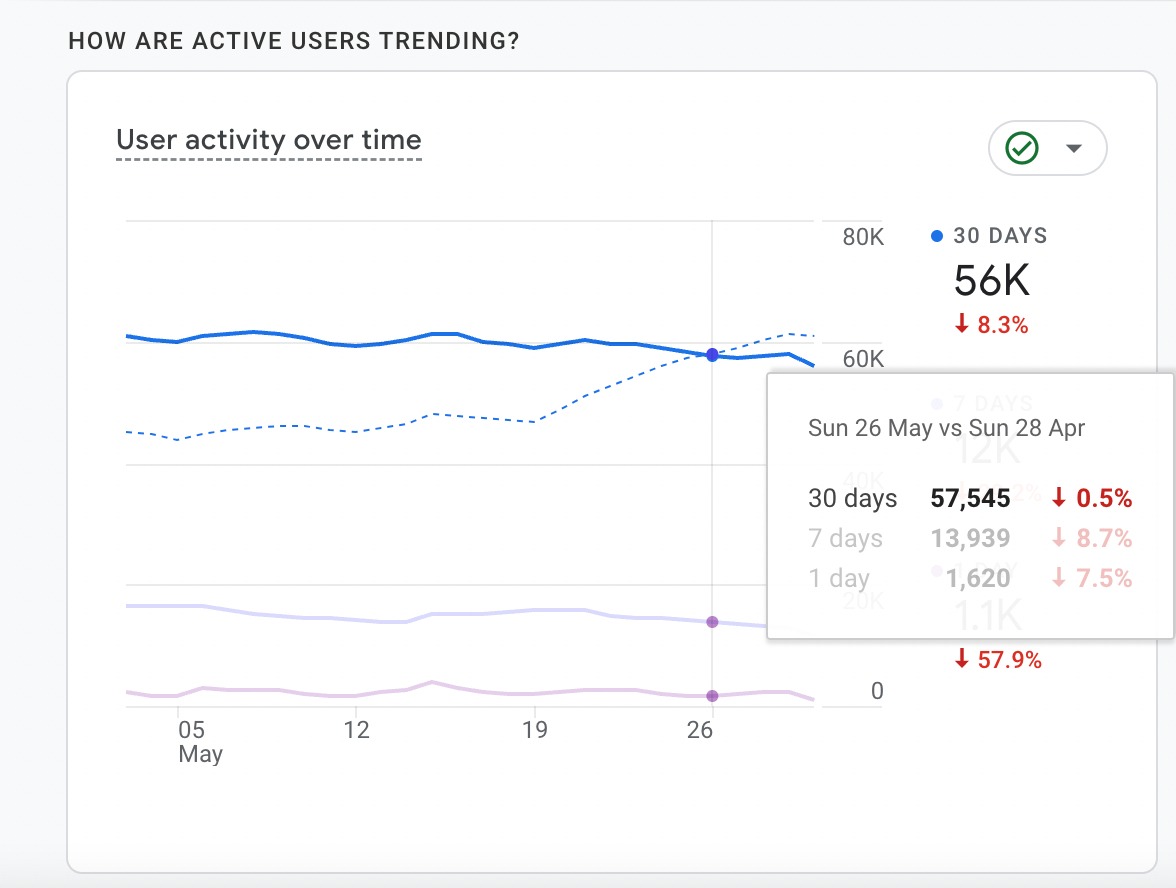Click the '30 days' row label in tooltip
This screenshot has height=888, width=1176.
(x=853, y=498)
